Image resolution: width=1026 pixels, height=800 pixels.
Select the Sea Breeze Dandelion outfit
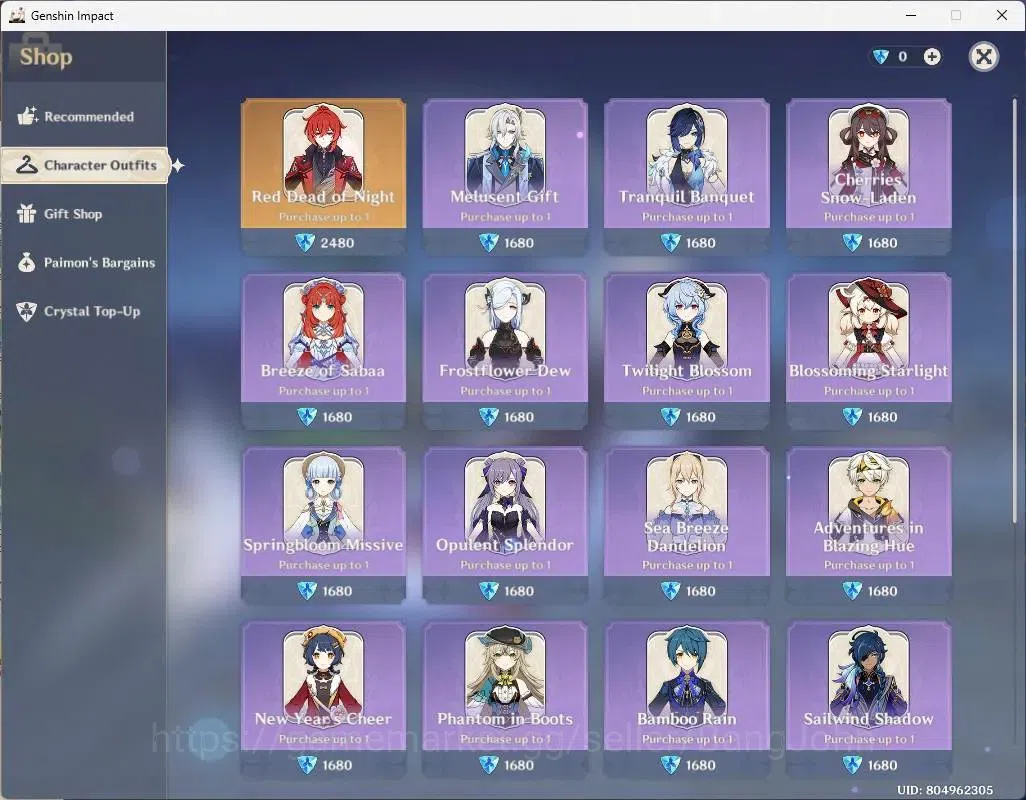(686, 525)
